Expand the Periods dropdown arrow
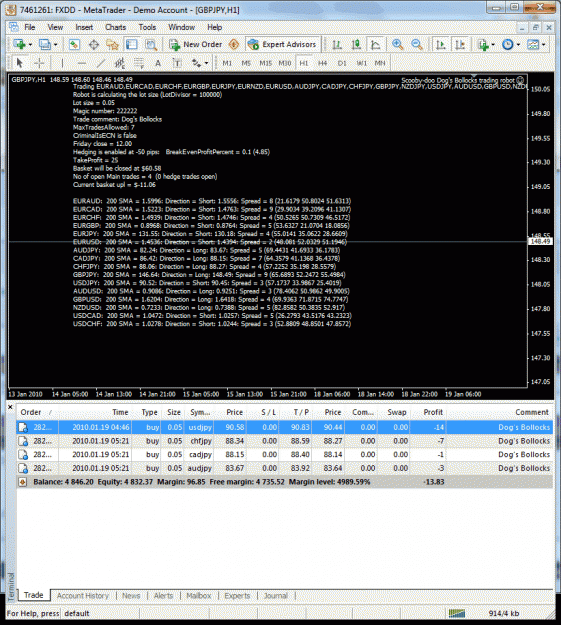This screenshot has width=561, height=625. 518,45
